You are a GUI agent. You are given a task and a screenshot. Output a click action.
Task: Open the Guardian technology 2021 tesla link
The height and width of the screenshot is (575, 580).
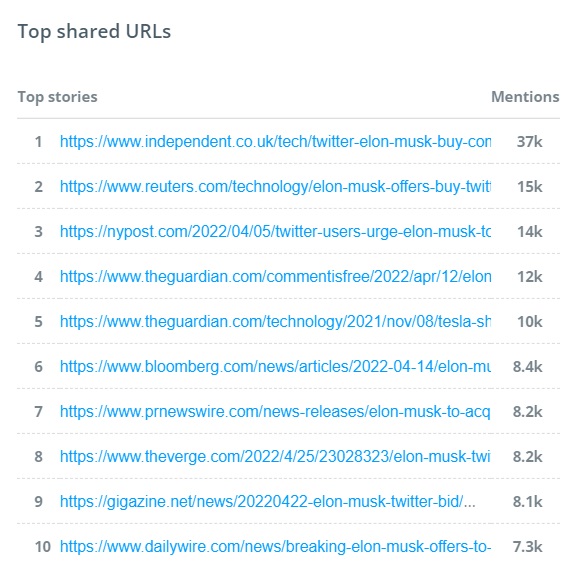click(275, 322)
